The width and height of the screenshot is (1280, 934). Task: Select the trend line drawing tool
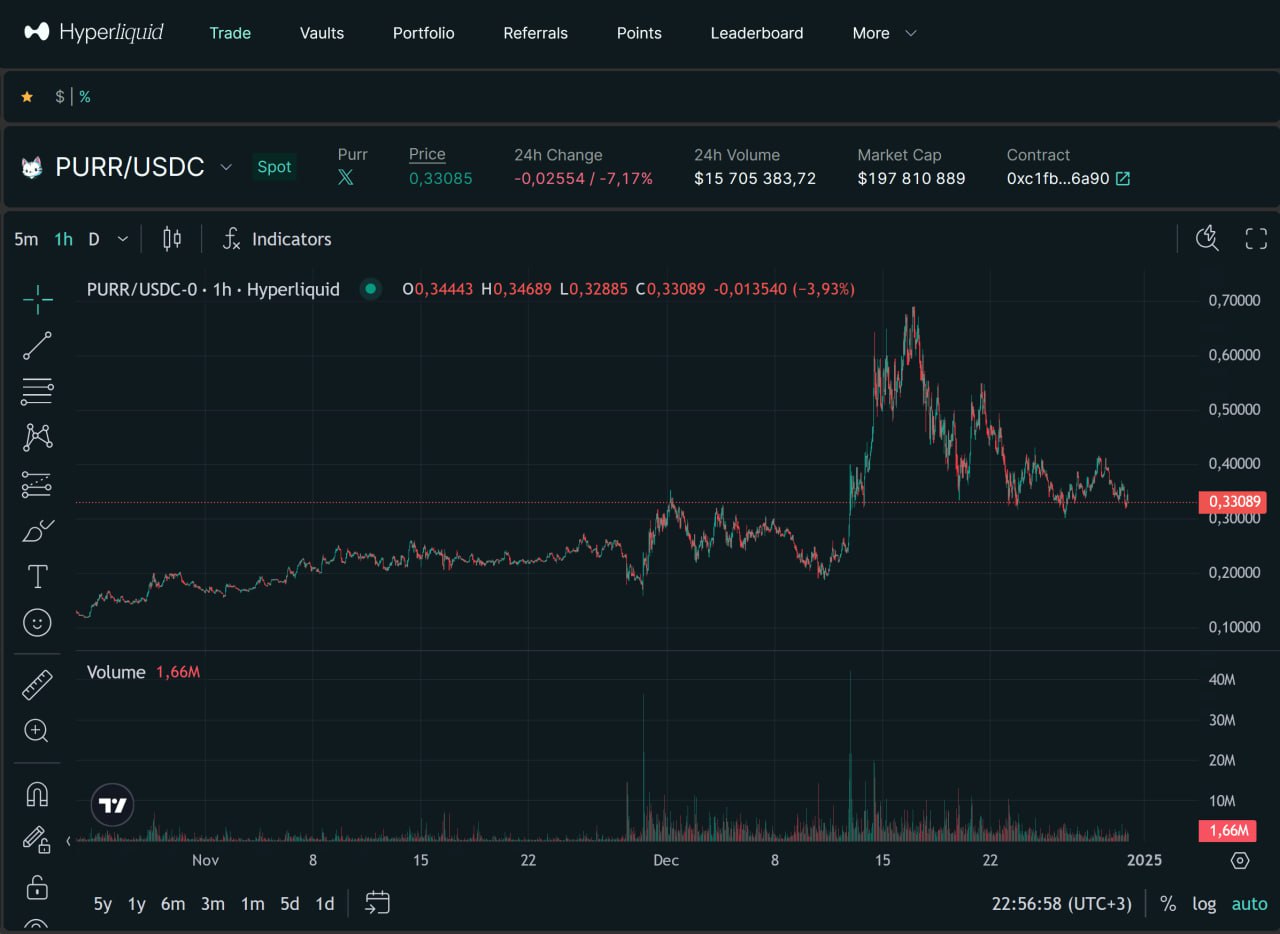[37, 345]
